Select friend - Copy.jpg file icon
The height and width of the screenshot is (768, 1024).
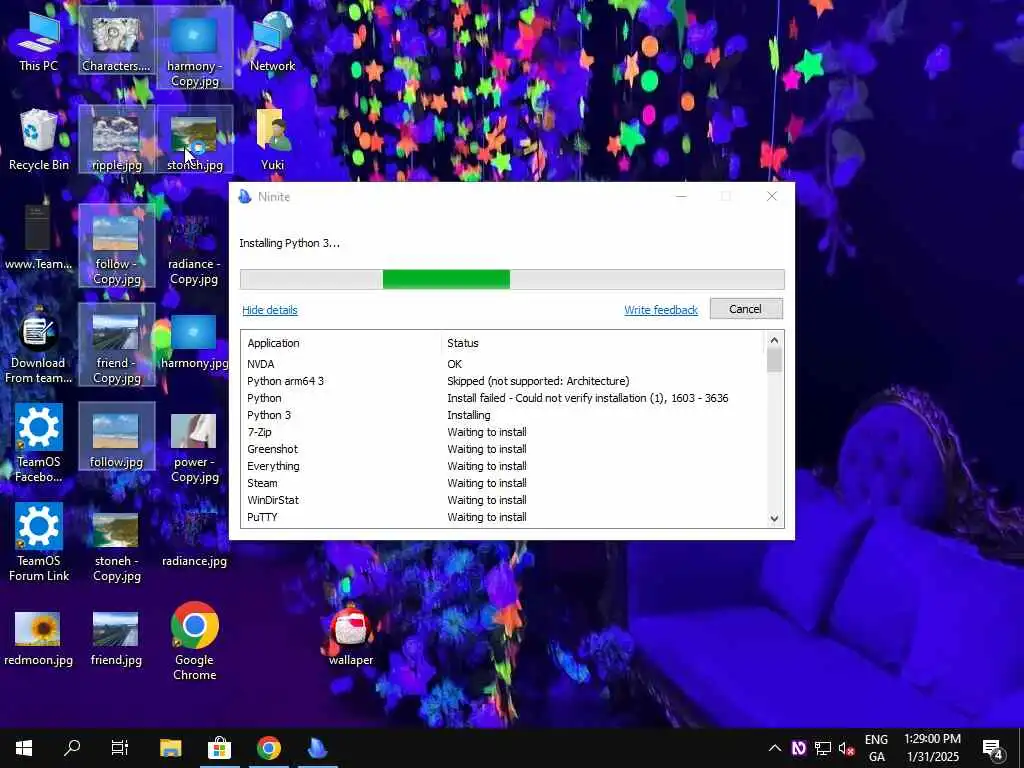coord(116,345)
